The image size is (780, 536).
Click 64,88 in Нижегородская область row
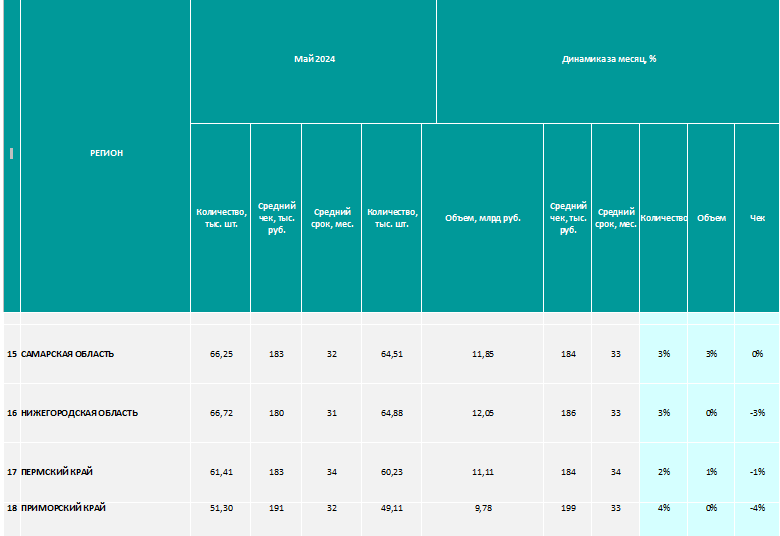tap(391, 413)
